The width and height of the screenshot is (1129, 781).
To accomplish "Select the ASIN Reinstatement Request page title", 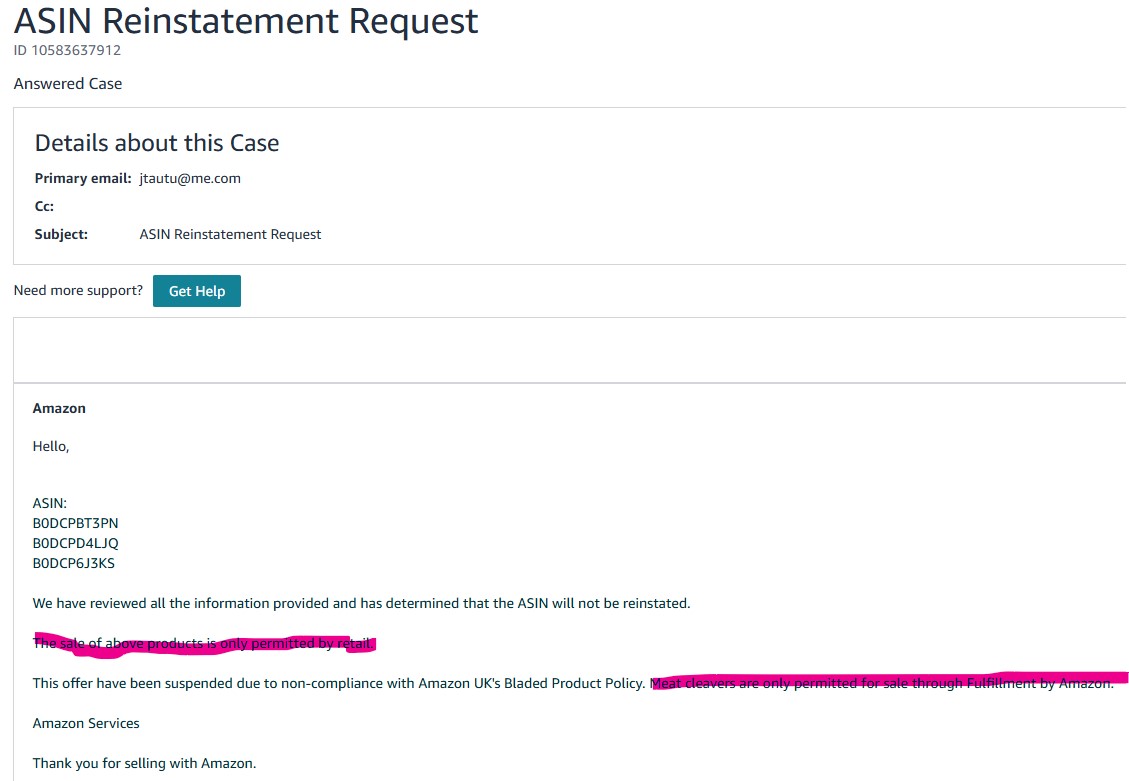I will (x=246, y=20).
